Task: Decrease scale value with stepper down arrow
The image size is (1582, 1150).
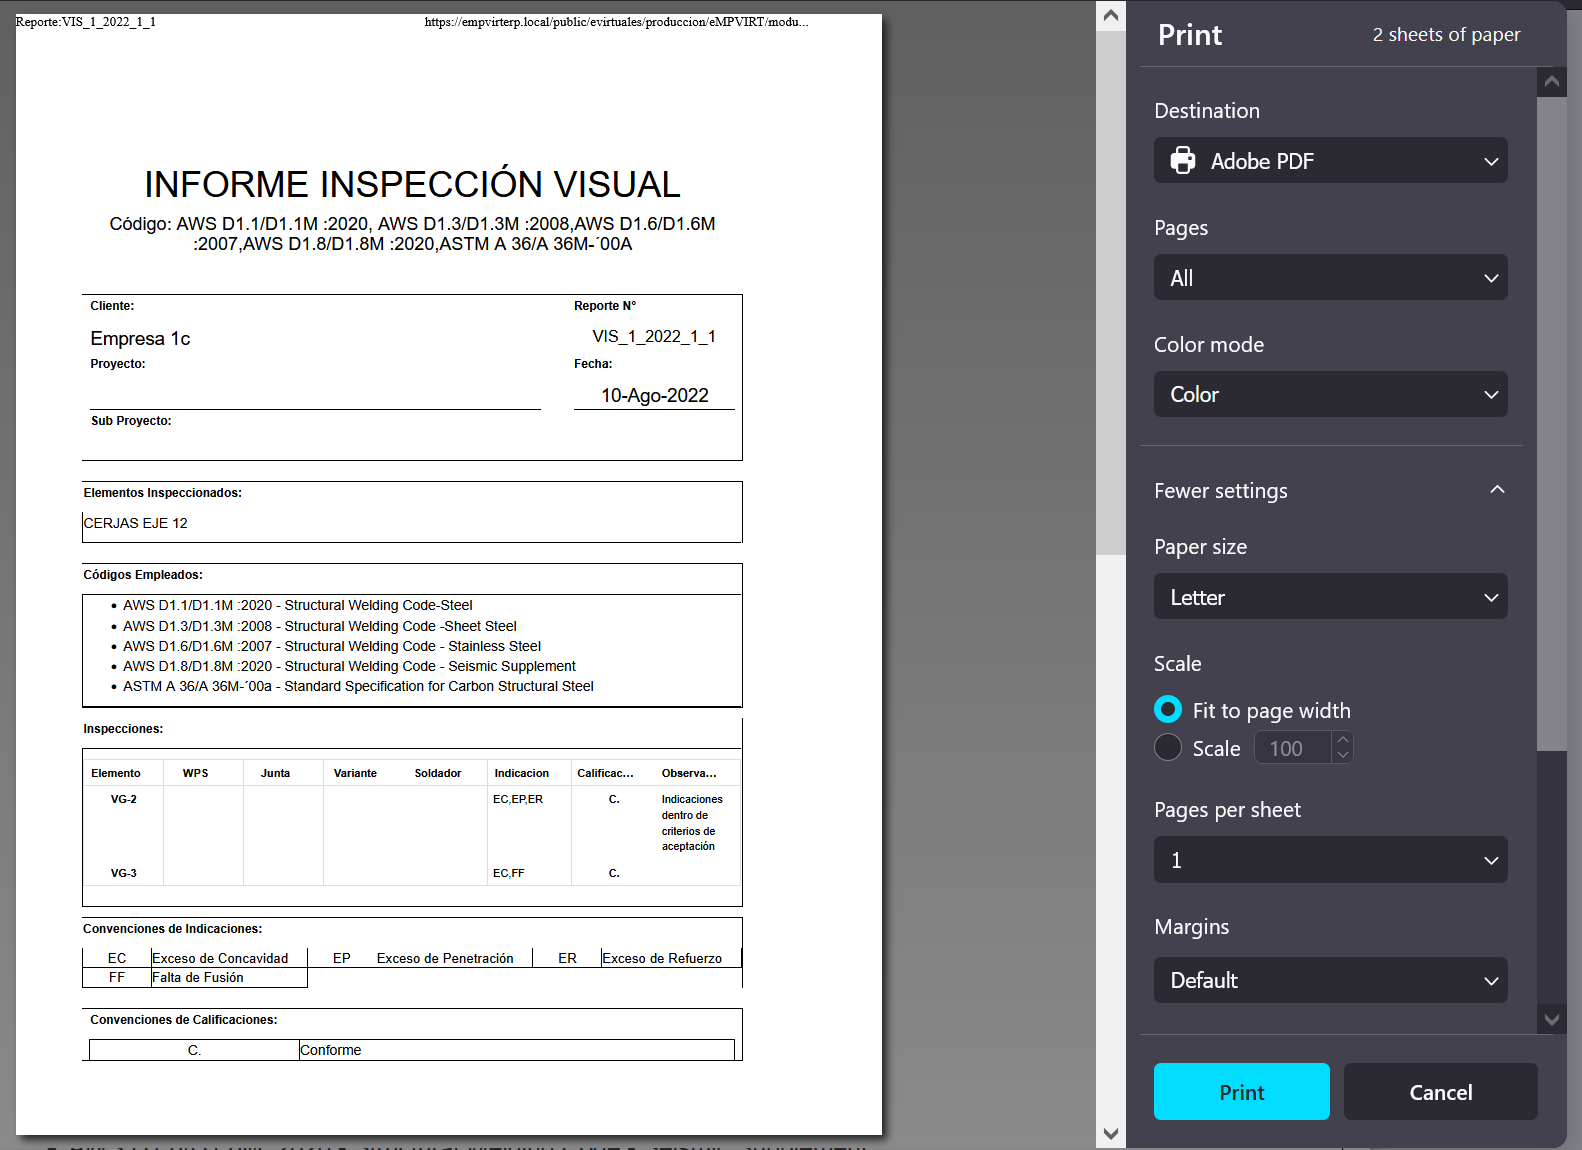Action: [x=1343, y=756]
